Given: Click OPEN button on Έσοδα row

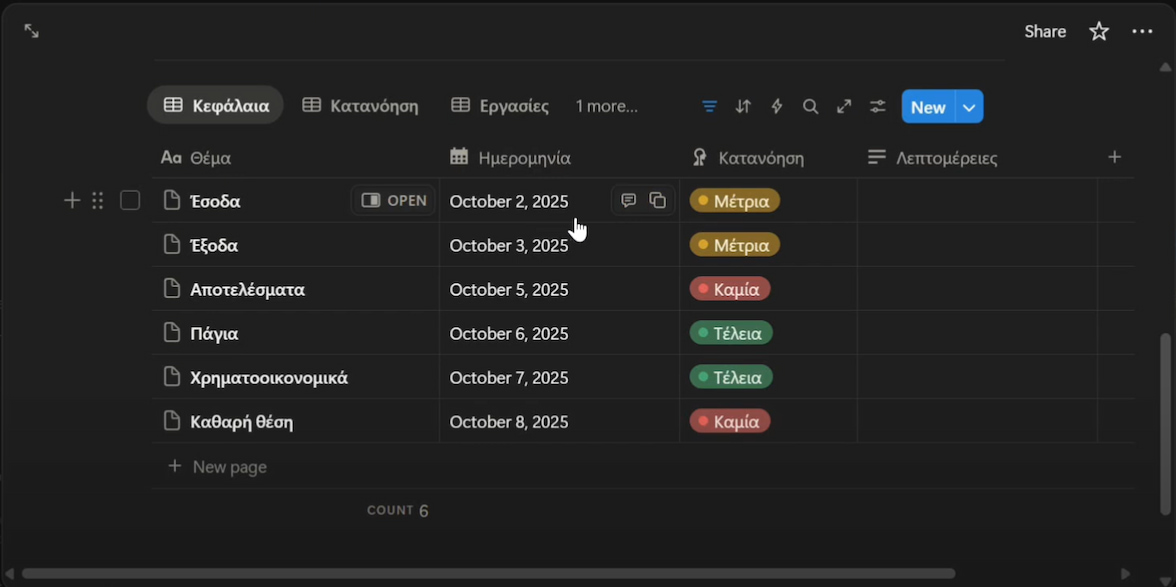Looking at the screenshot, I should (394, 200).
